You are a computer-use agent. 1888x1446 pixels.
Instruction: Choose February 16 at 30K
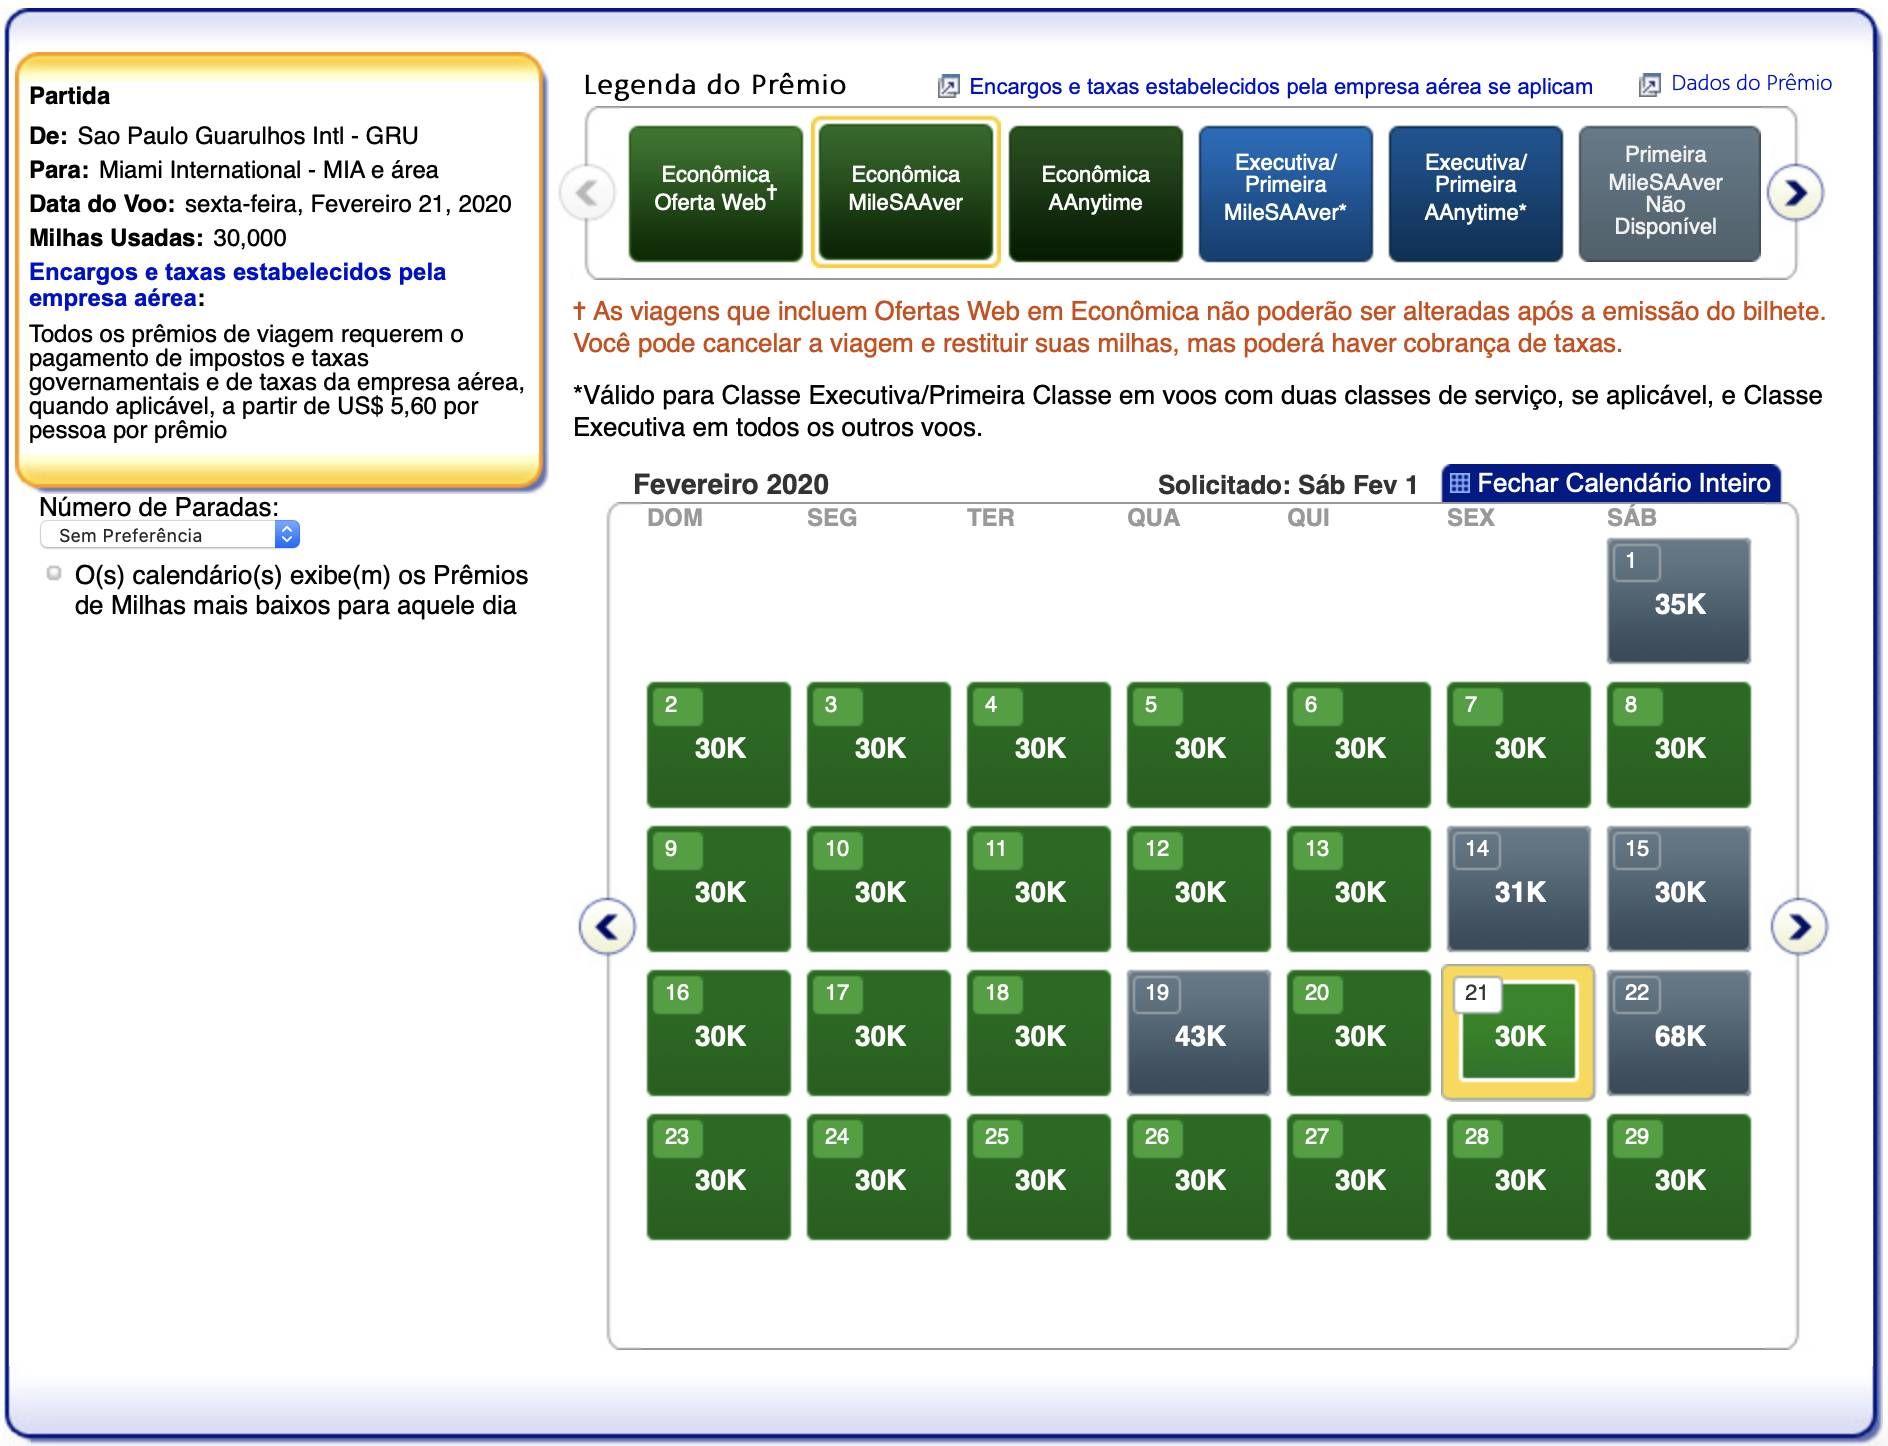pyautogui.click(x=719, y=1033)
